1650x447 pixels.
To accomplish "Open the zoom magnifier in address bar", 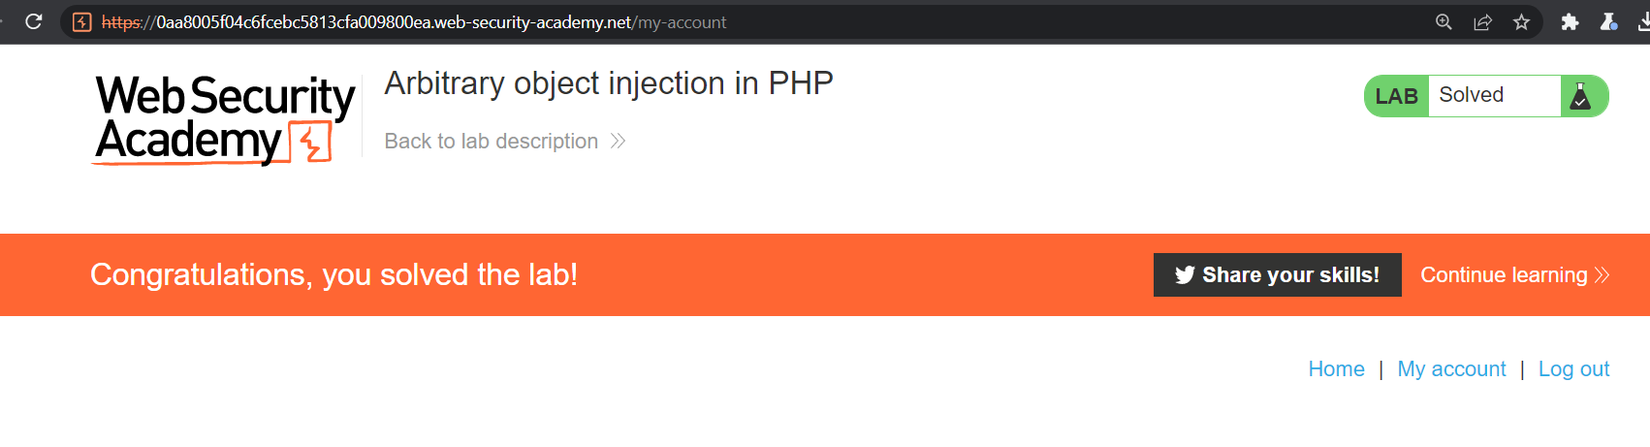I will pyautogui.click(x=1443, y=22).
